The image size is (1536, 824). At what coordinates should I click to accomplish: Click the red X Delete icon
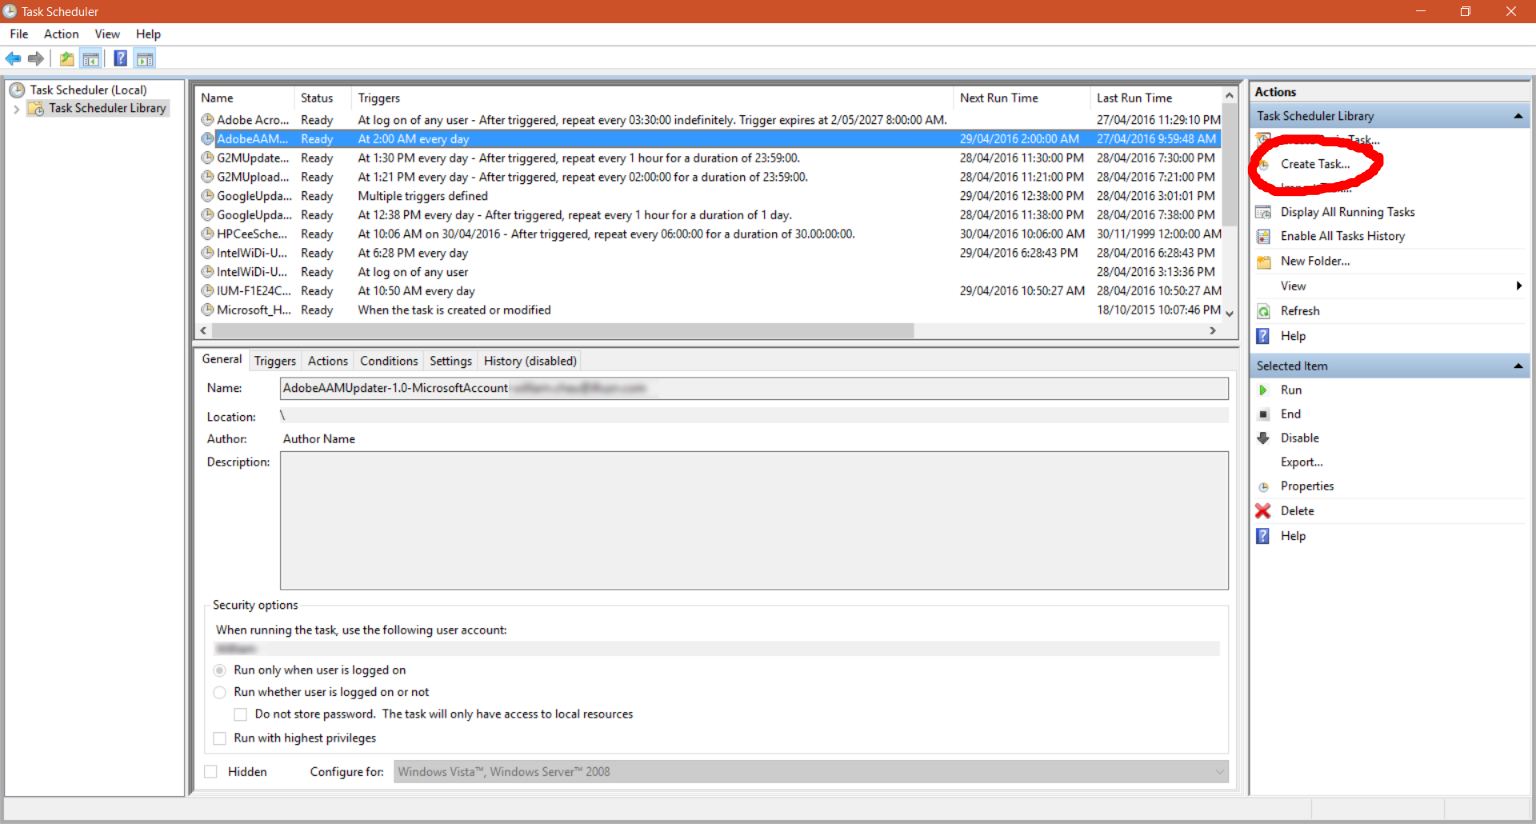pyautogui.click(x=1264, y=511)
